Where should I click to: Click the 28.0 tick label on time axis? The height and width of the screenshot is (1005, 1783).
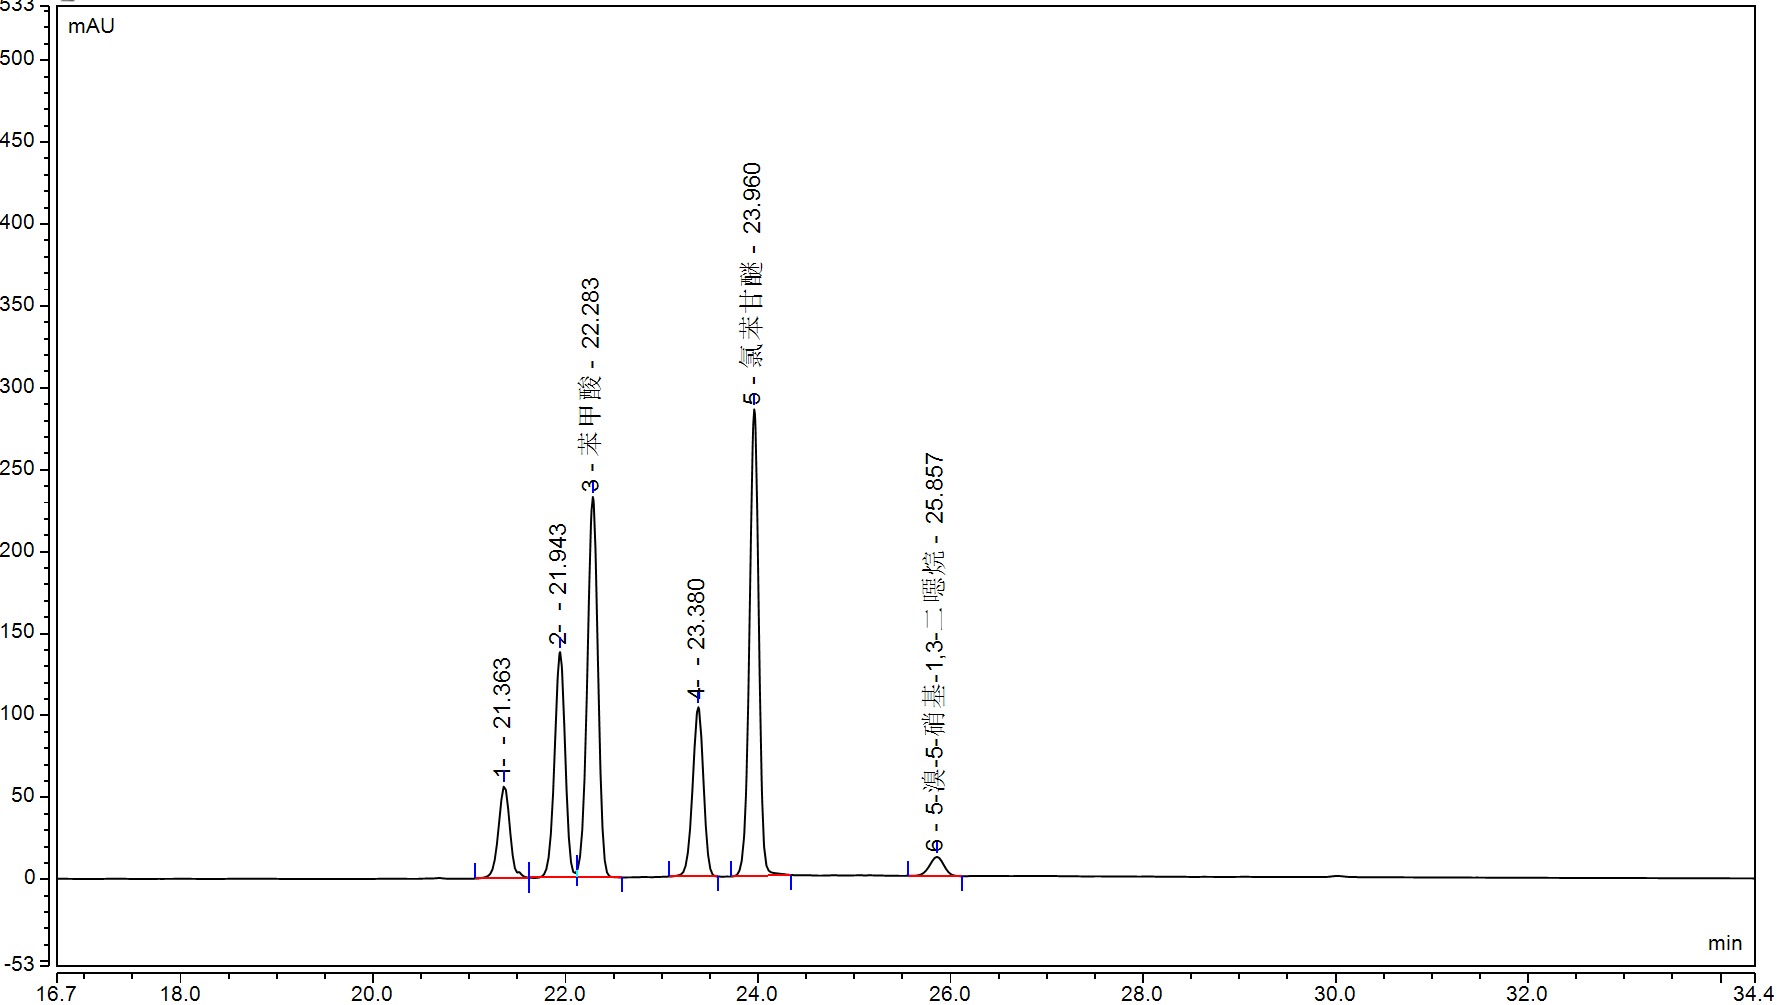(x=1141, y=993)
